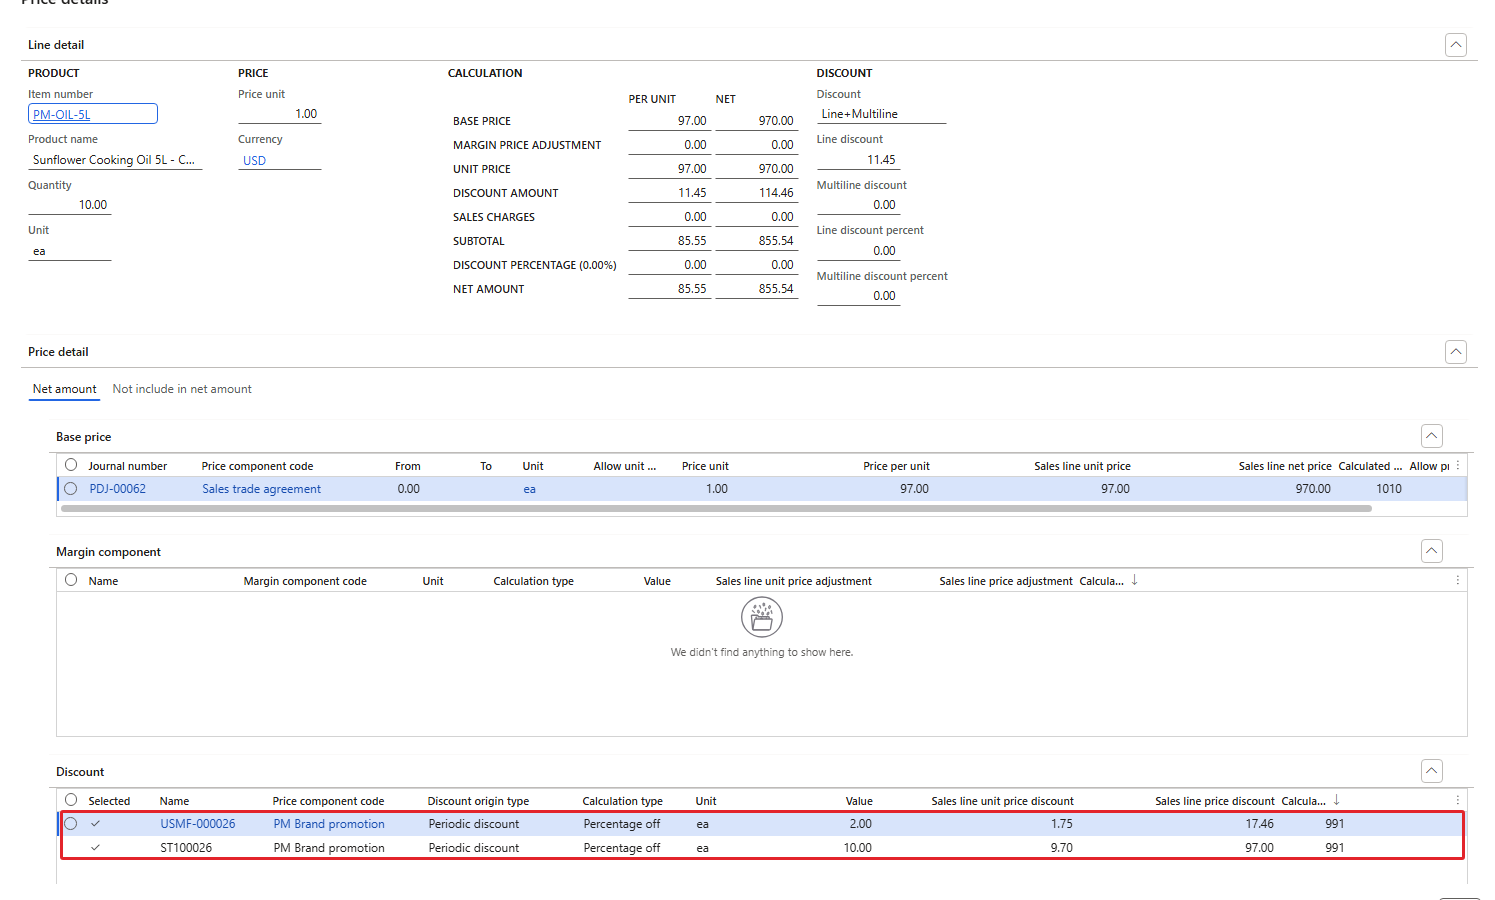
Task: Click the Quantity field showing 10.00
Action: tap(70, 205)
